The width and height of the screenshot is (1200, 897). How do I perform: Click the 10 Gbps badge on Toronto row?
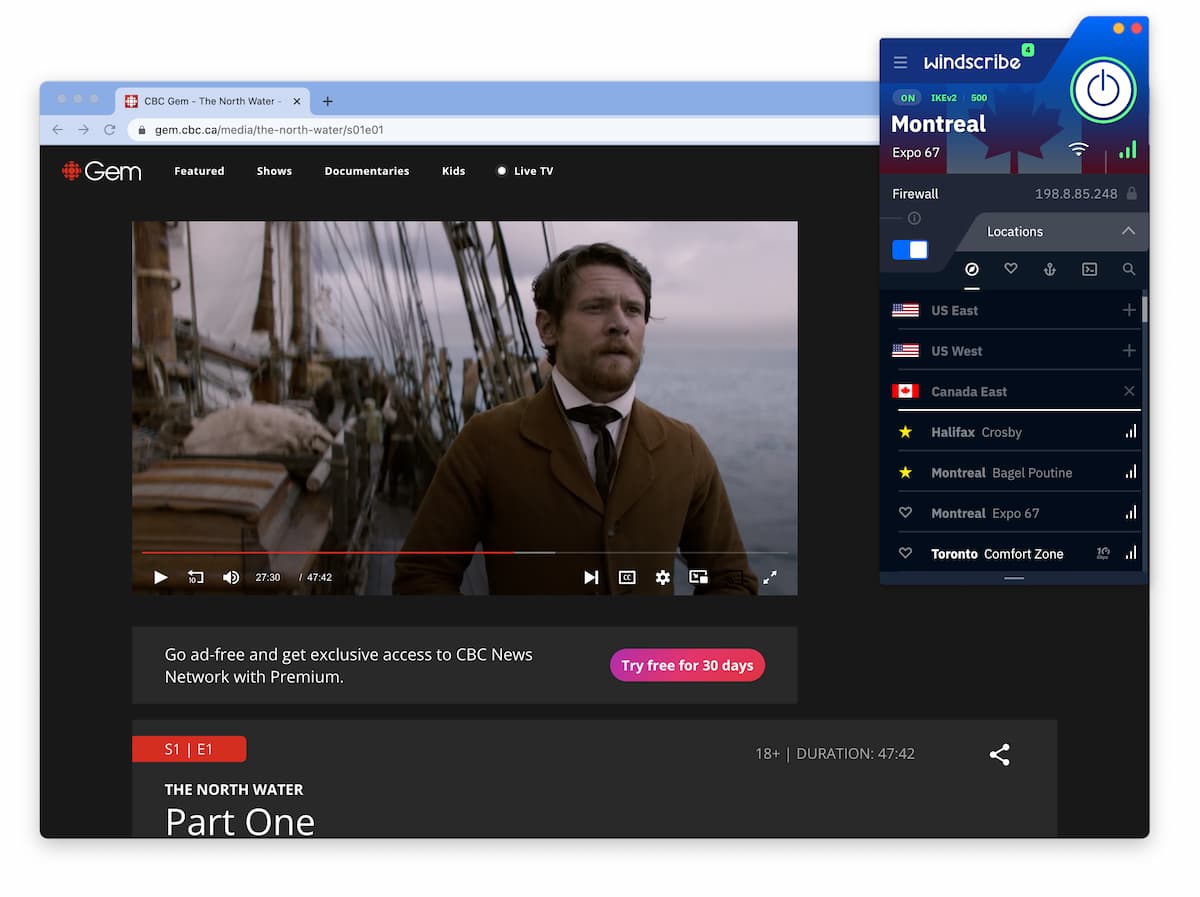coord(1103,553)
